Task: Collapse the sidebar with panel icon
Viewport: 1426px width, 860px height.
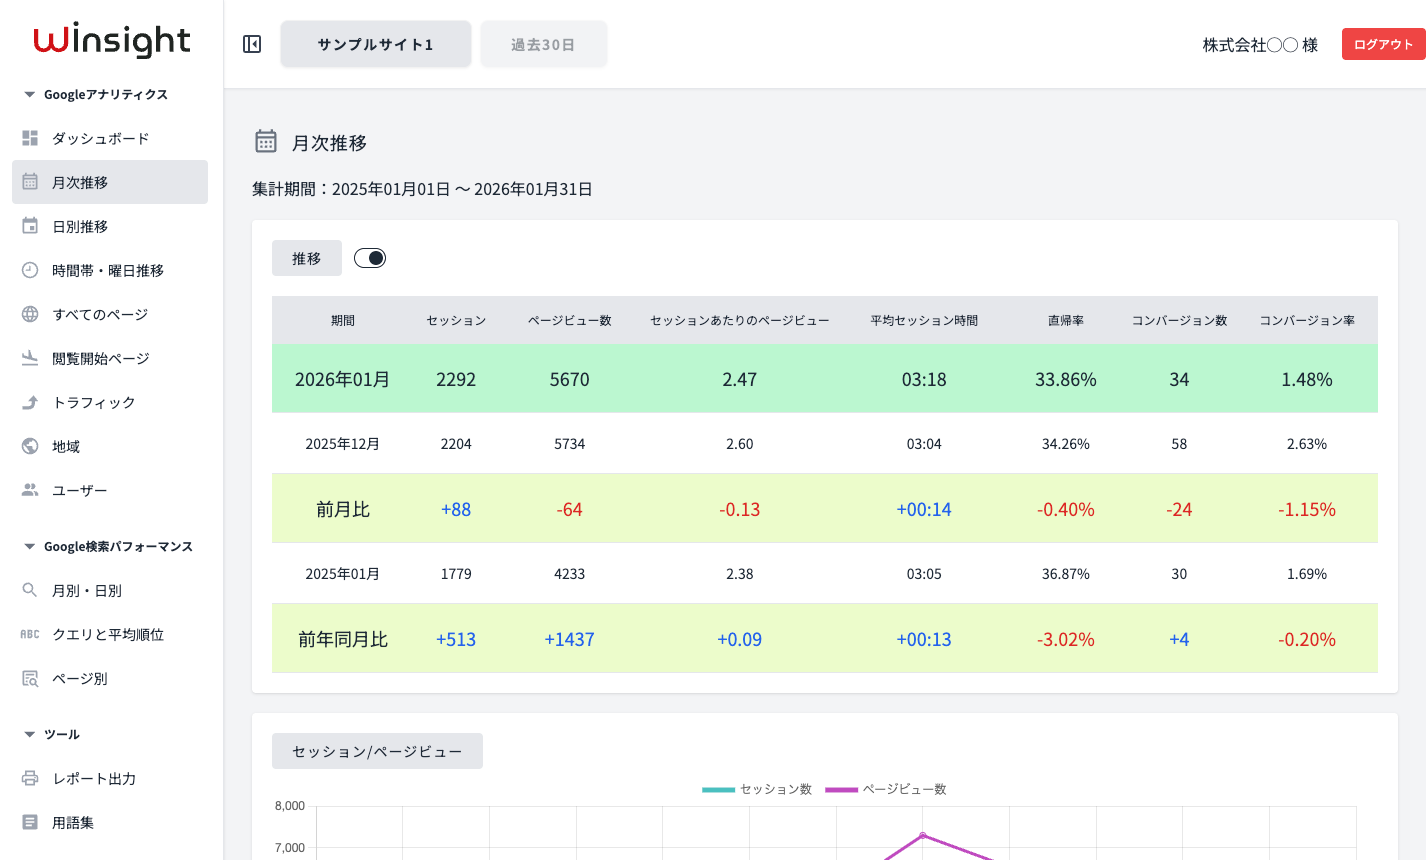Action: coord(252,44)
